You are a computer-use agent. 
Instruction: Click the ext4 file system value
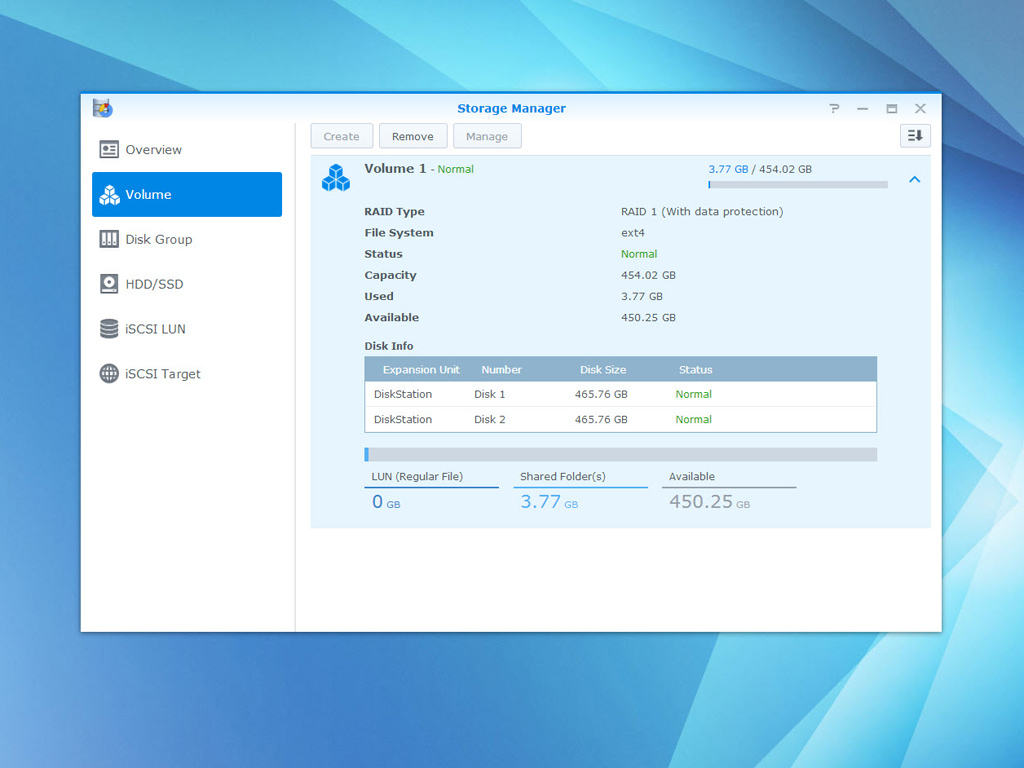[x=633, y=232]
